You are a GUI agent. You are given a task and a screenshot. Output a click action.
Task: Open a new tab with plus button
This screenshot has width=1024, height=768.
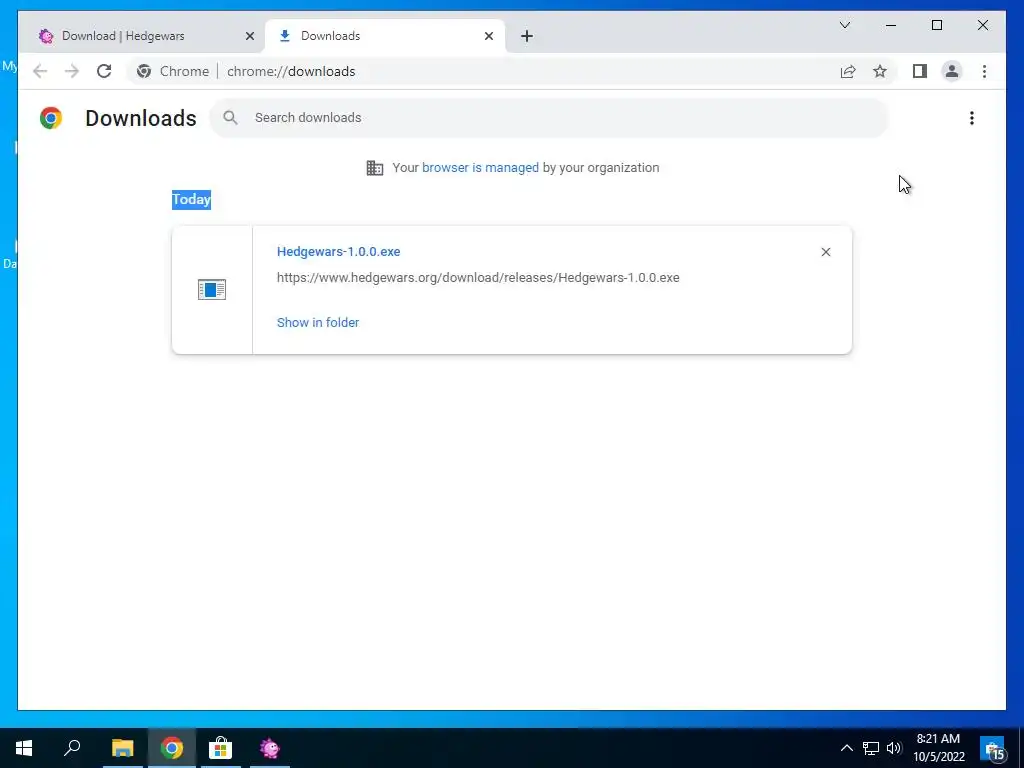tap(527, 36)
